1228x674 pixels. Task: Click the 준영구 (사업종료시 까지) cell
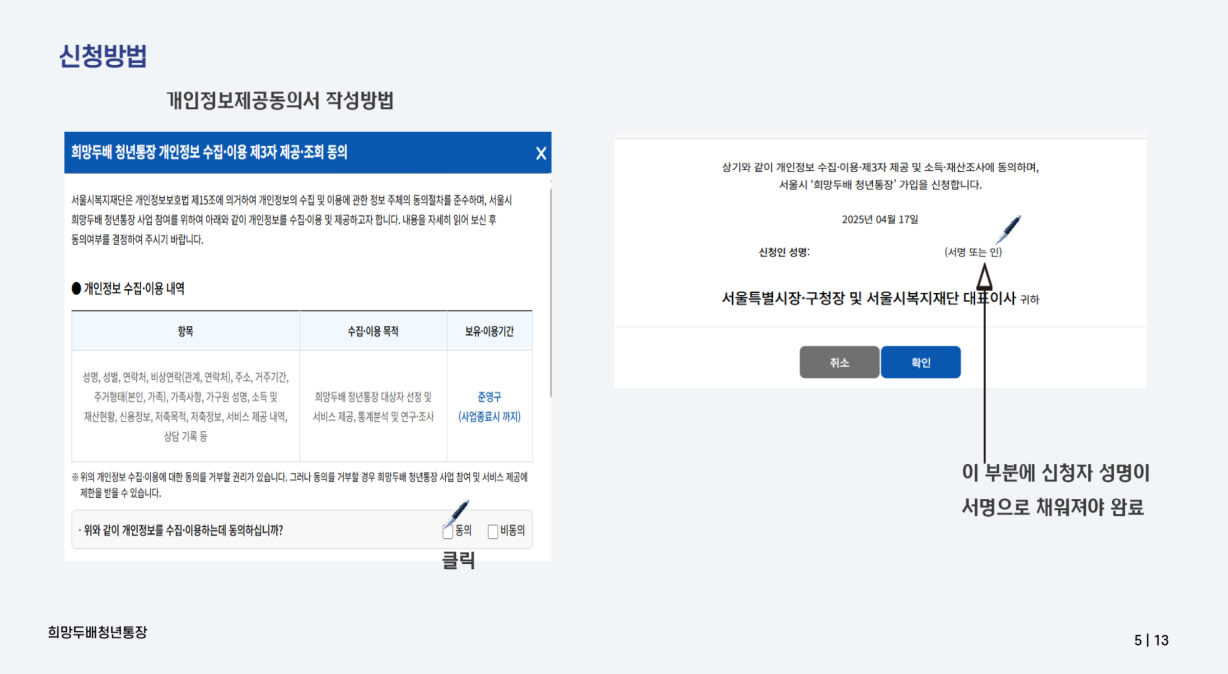(489, 407)
